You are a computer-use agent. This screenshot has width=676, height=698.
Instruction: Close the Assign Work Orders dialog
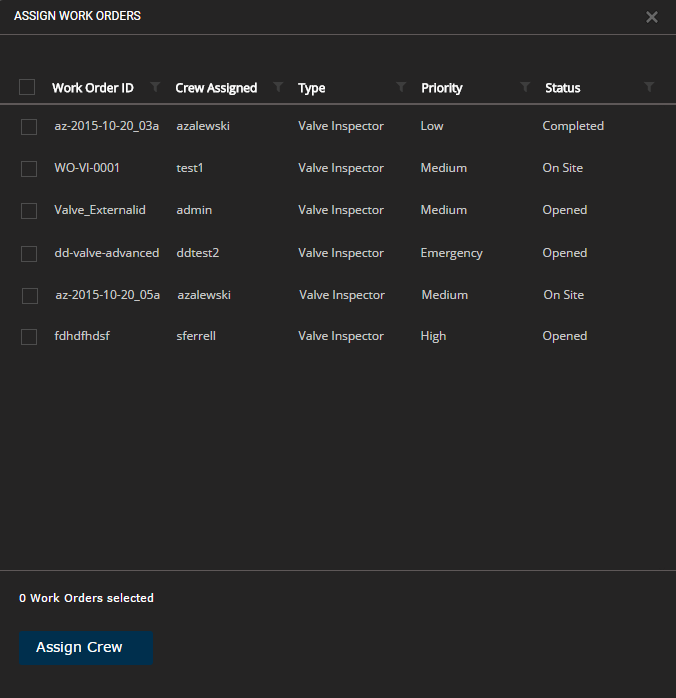pos(652,17)
